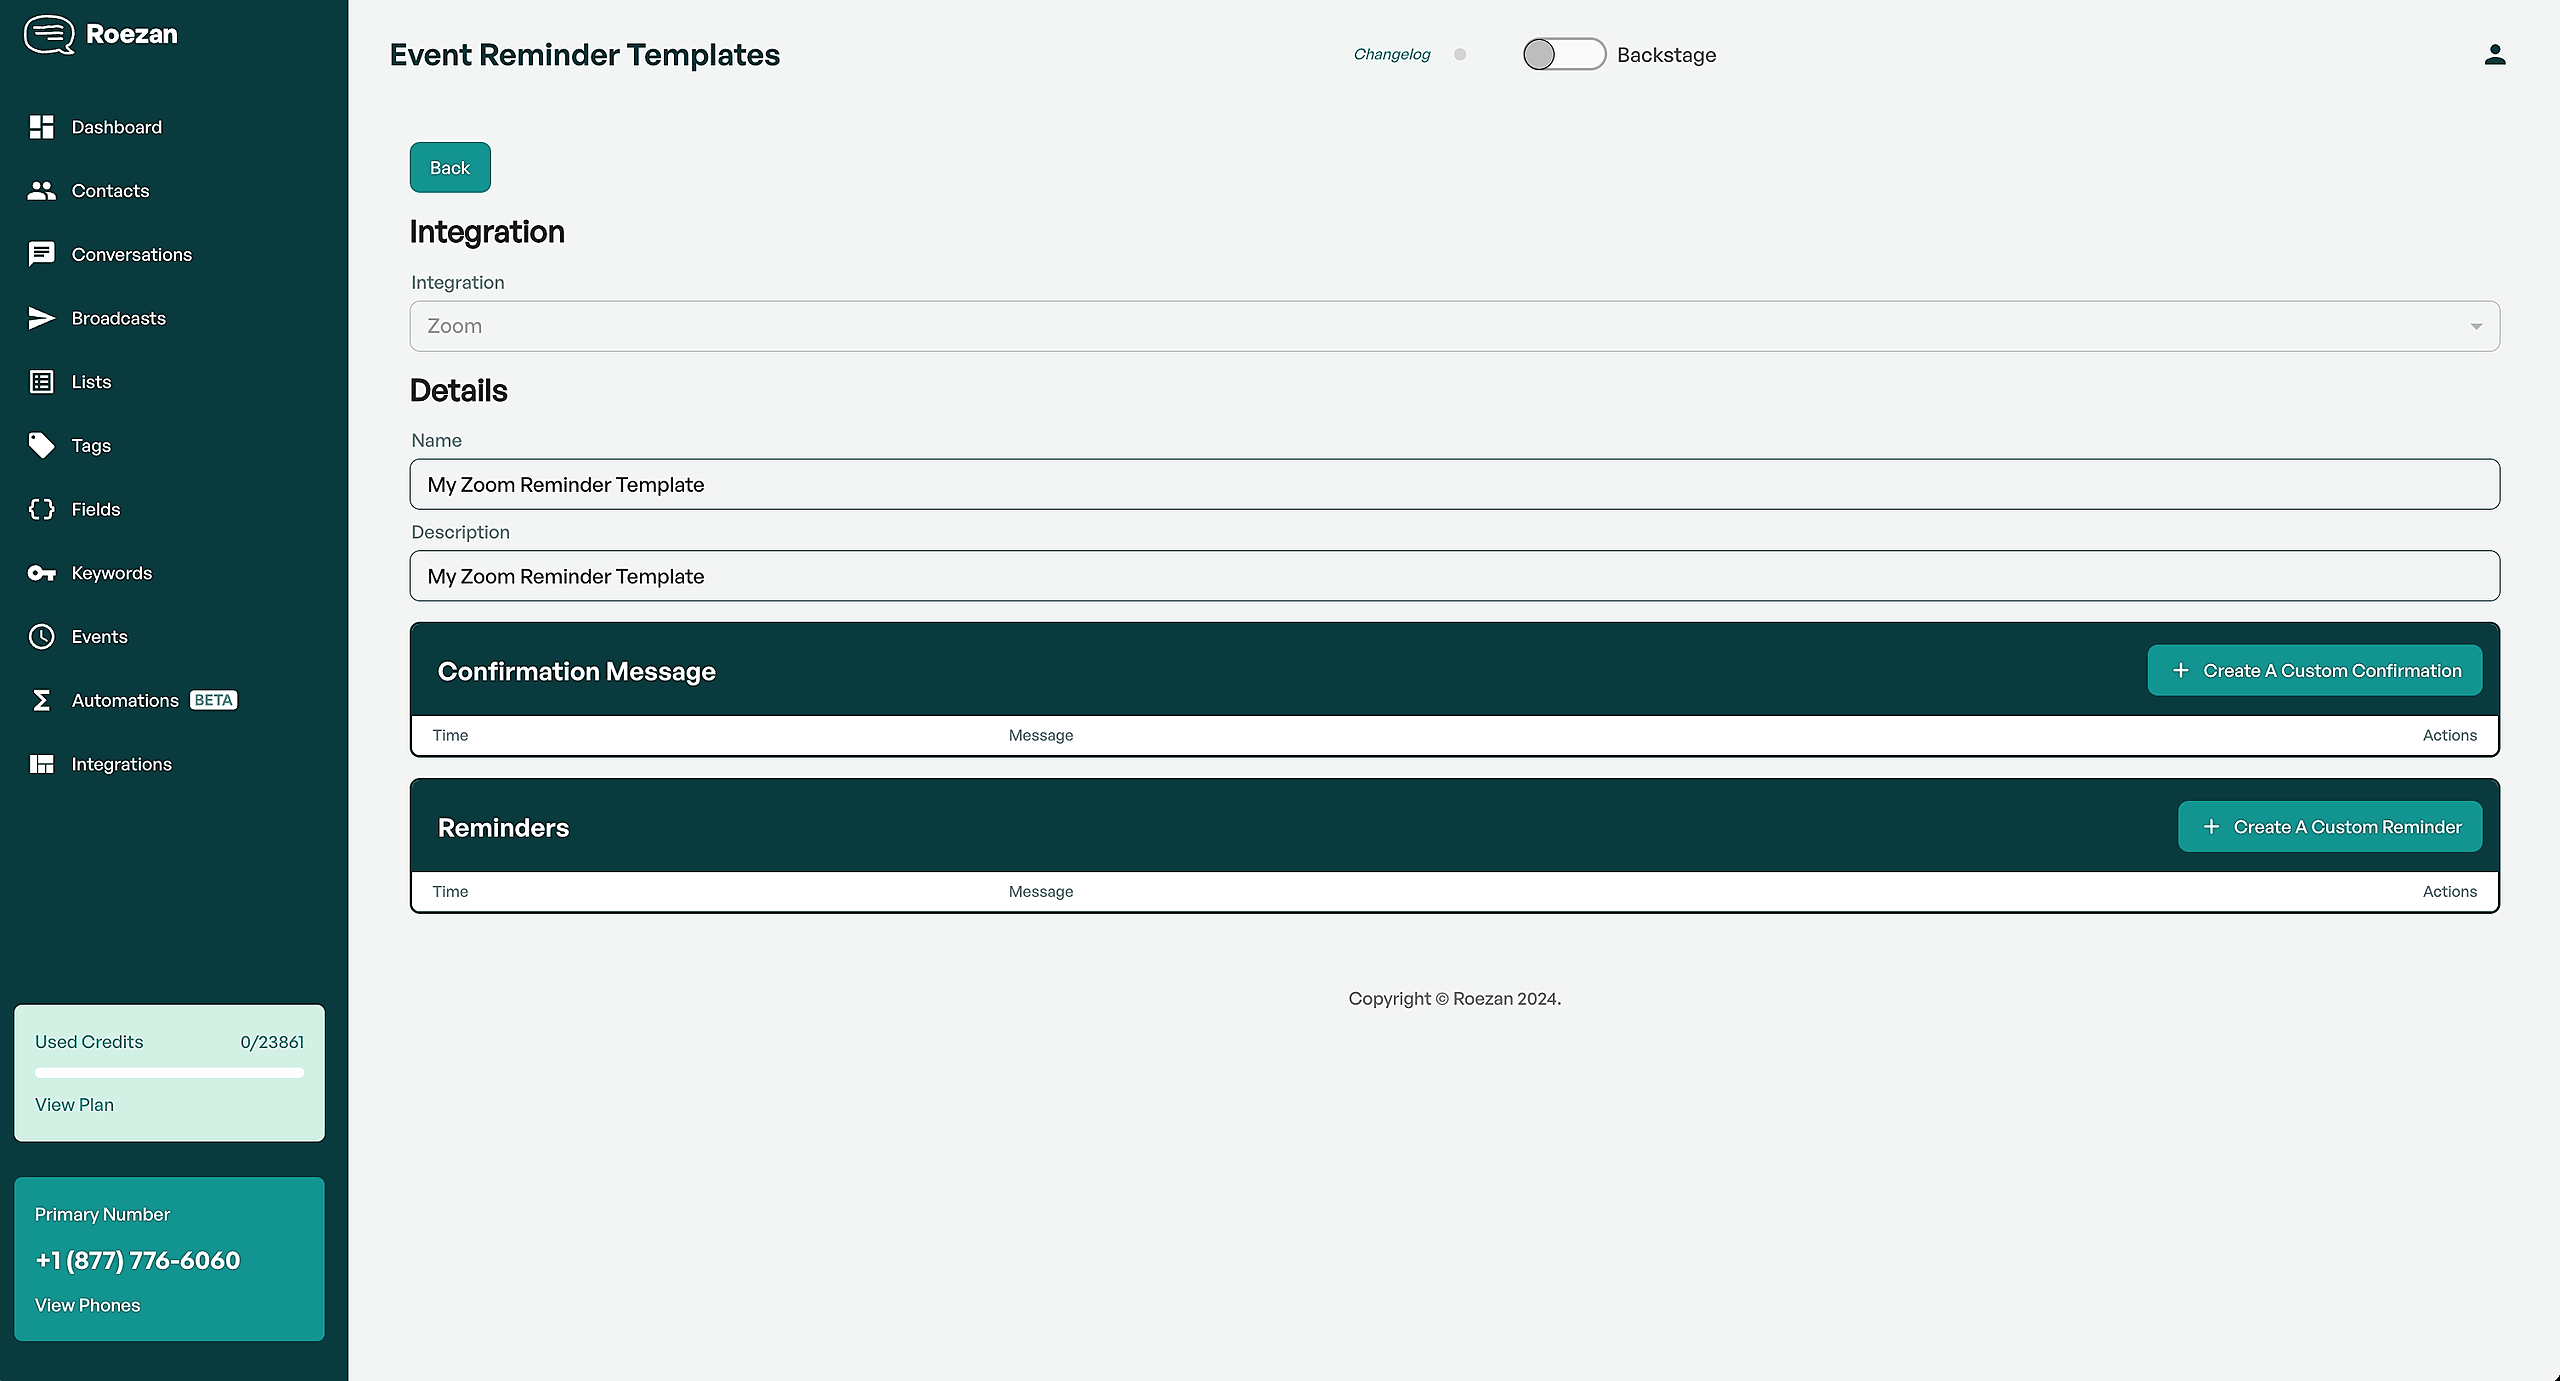Screen dimensions: 2560x1381
Task: Click the Fields curly braces icon
Action: [41, 509]
